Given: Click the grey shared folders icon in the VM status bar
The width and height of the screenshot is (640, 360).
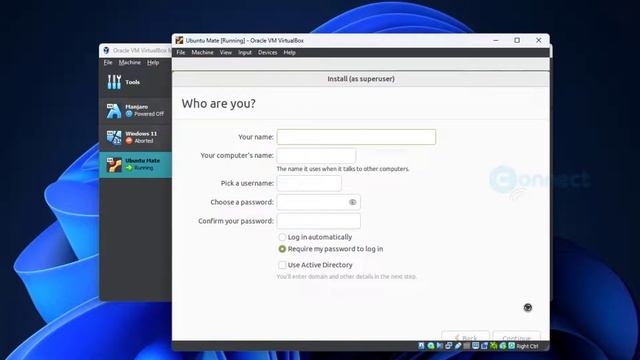Looking at the screenshot, I should 467,346.
